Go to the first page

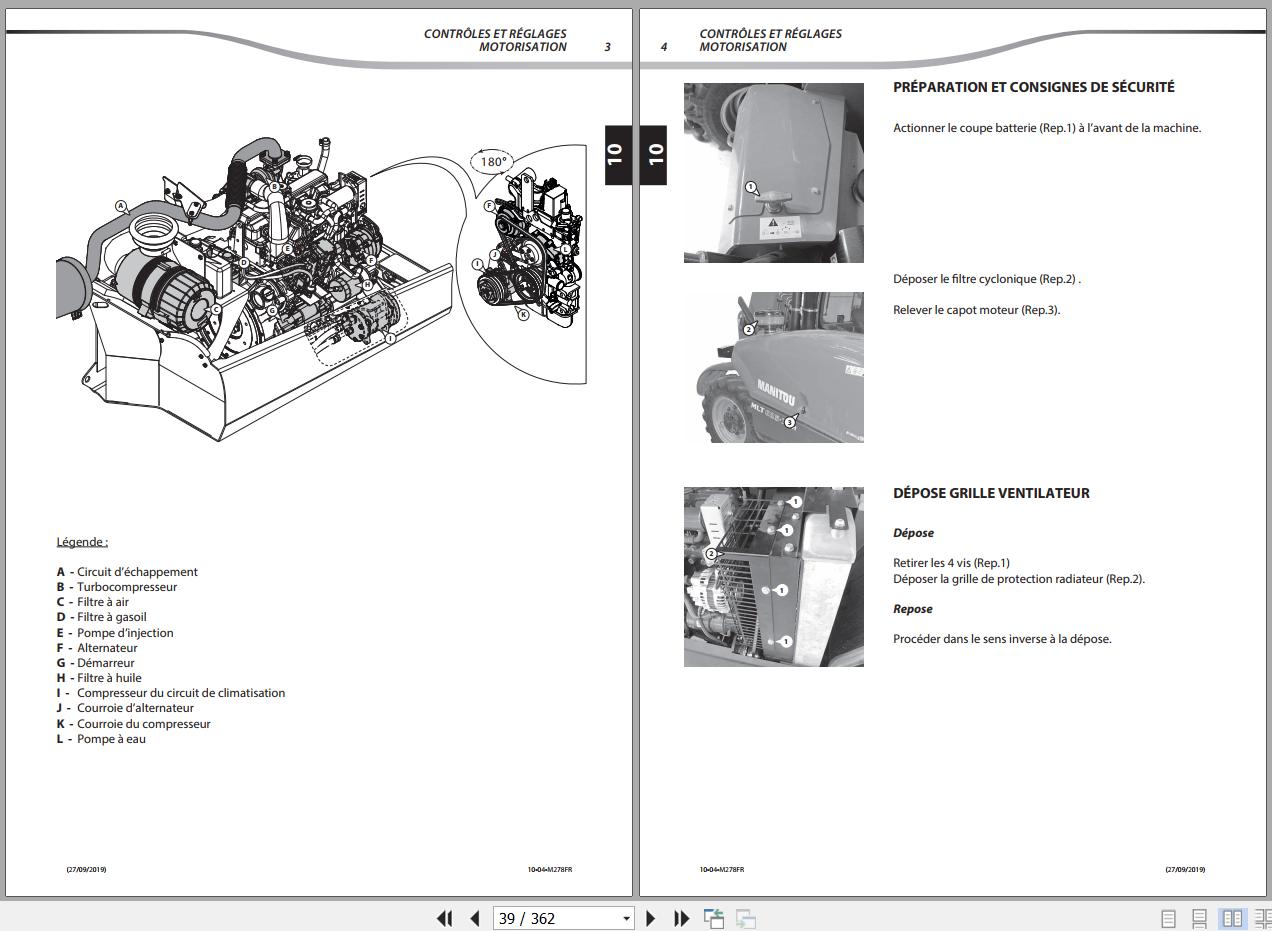[x=445, y=918]
